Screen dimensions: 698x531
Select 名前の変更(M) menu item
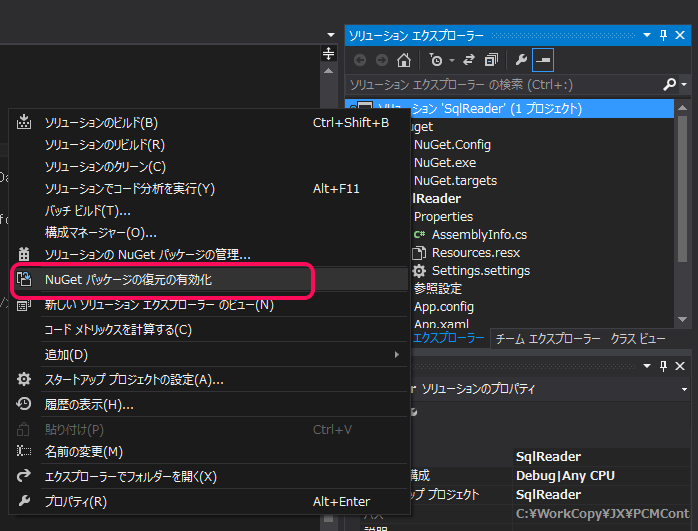tap(209, 452)
